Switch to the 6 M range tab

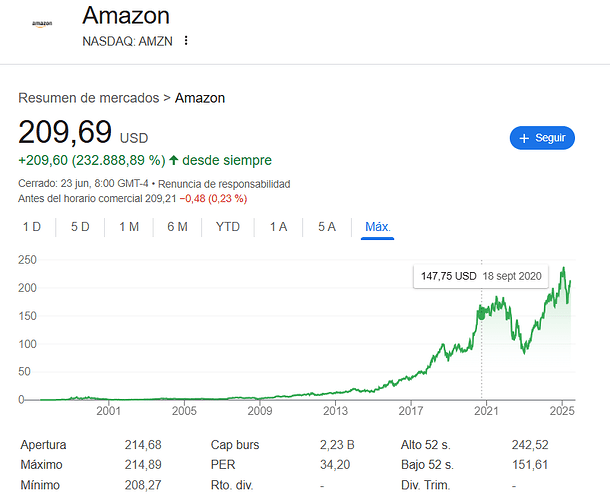(x=177, y=227)
